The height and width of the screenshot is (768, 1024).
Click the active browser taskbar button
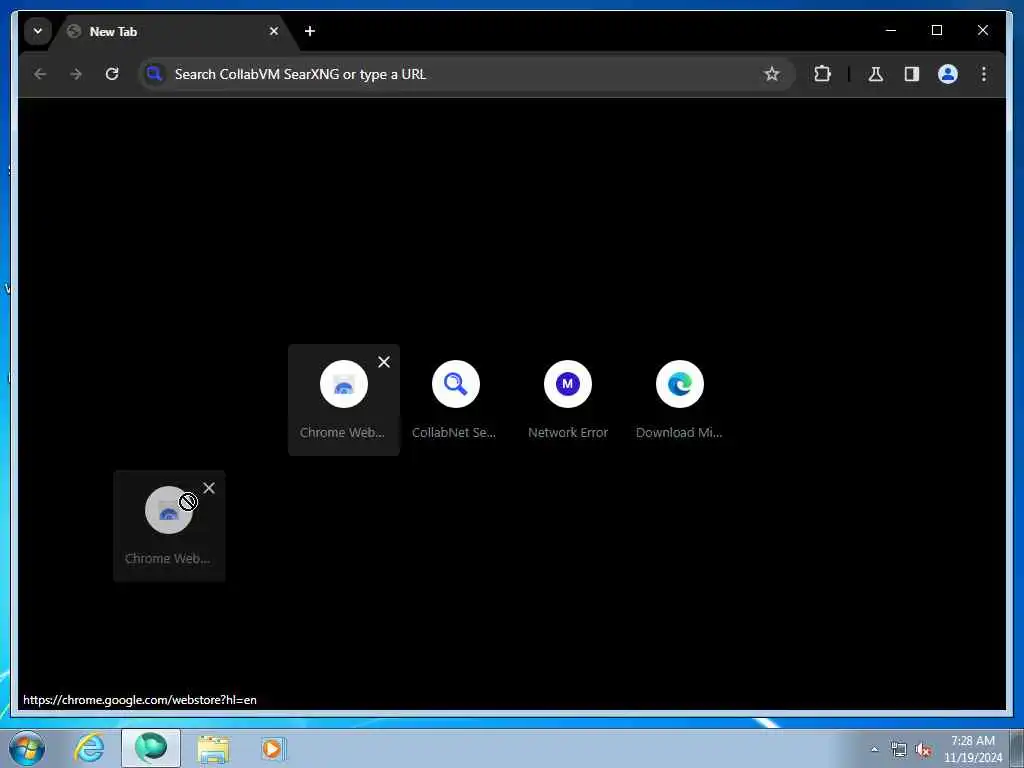coord(151,748)
